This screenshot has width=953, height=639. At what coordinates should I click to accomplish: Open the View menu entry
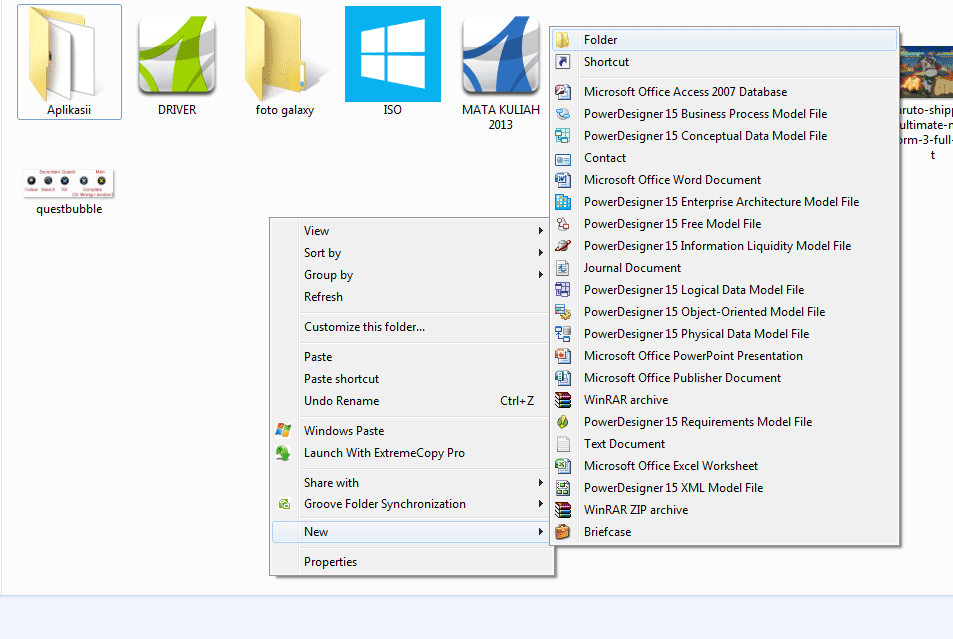pyautogui.click(x=411, y=231)
